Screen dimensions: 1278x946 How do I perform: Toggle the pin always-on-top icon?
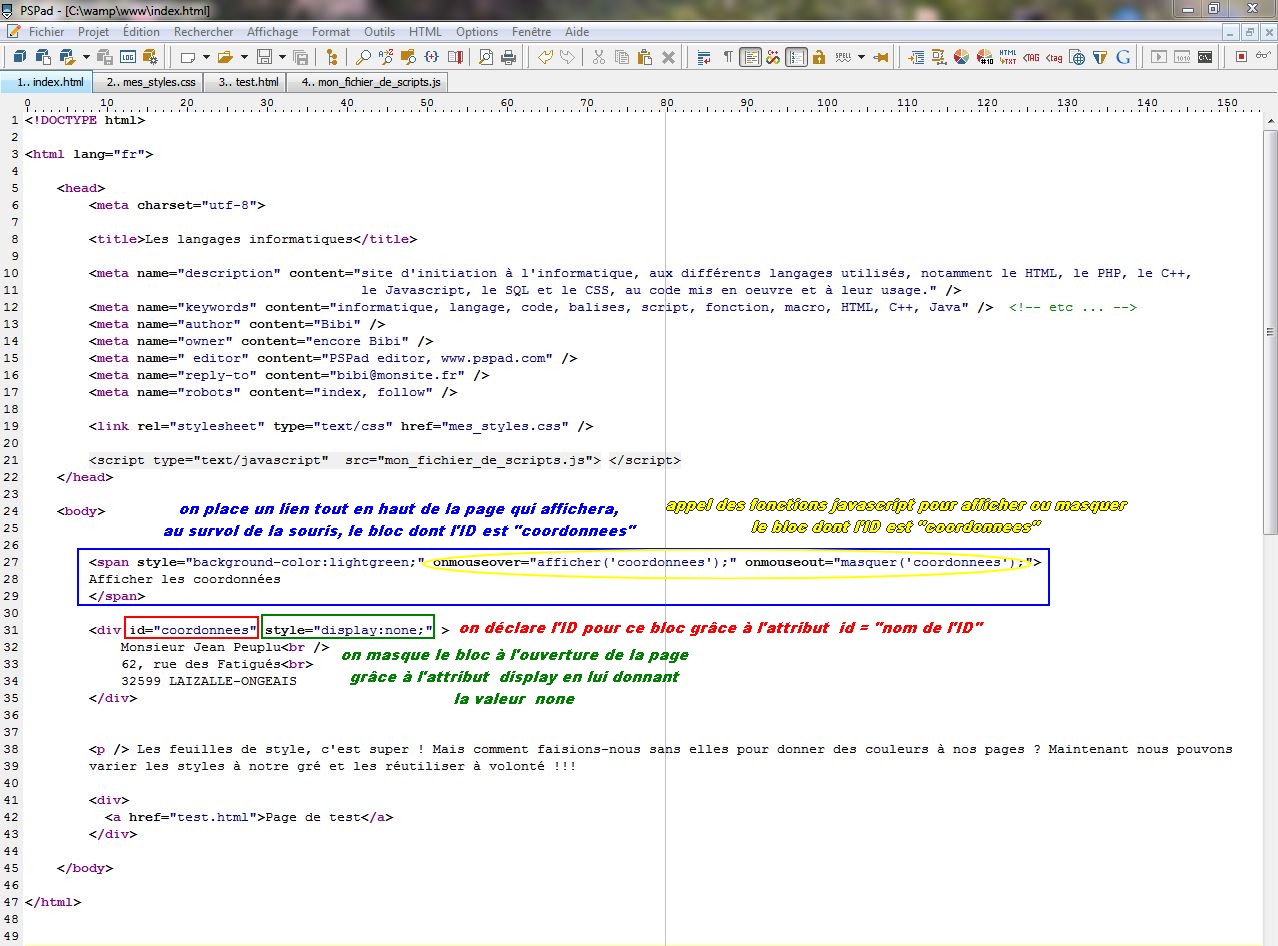click(881, 57)
